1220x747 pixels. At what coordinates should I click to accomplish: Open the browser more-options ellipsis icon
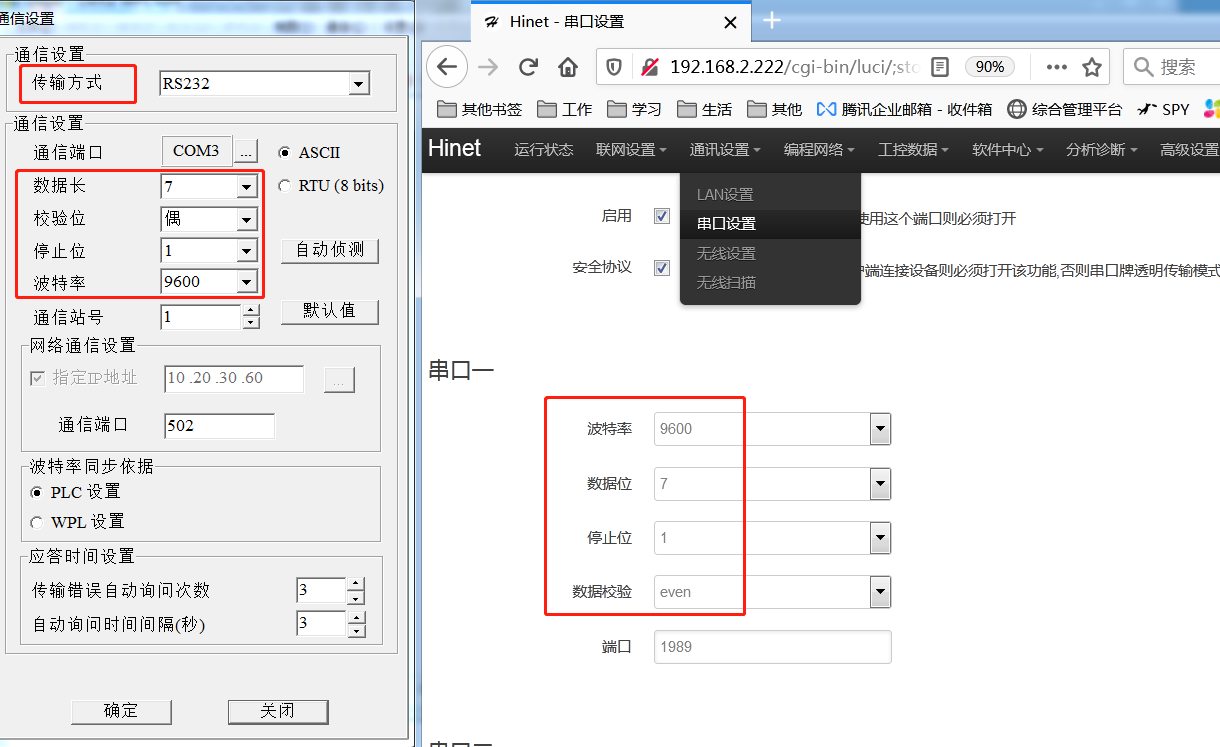(x=1055, y=67)
